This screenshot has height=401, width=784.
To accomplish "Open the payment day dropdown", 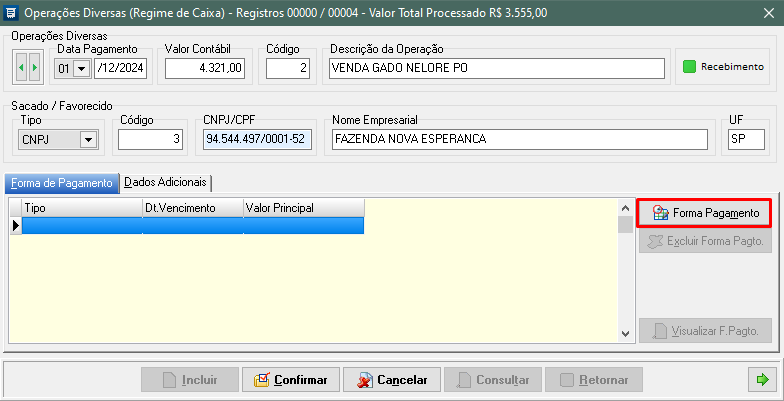I will pos(81,69).
